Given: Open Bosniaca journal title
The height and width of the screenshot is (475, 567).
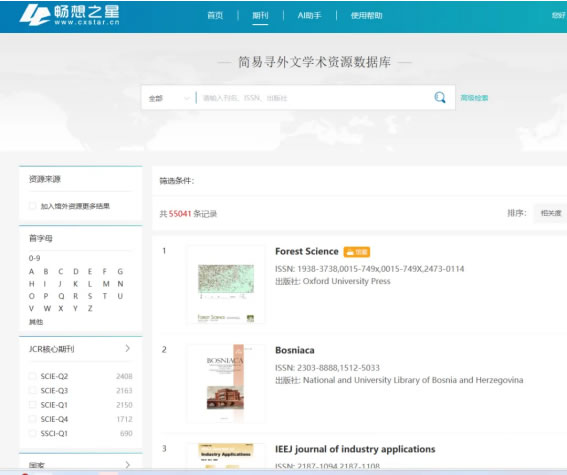Looking at the screenshot, I should (295, 350).
